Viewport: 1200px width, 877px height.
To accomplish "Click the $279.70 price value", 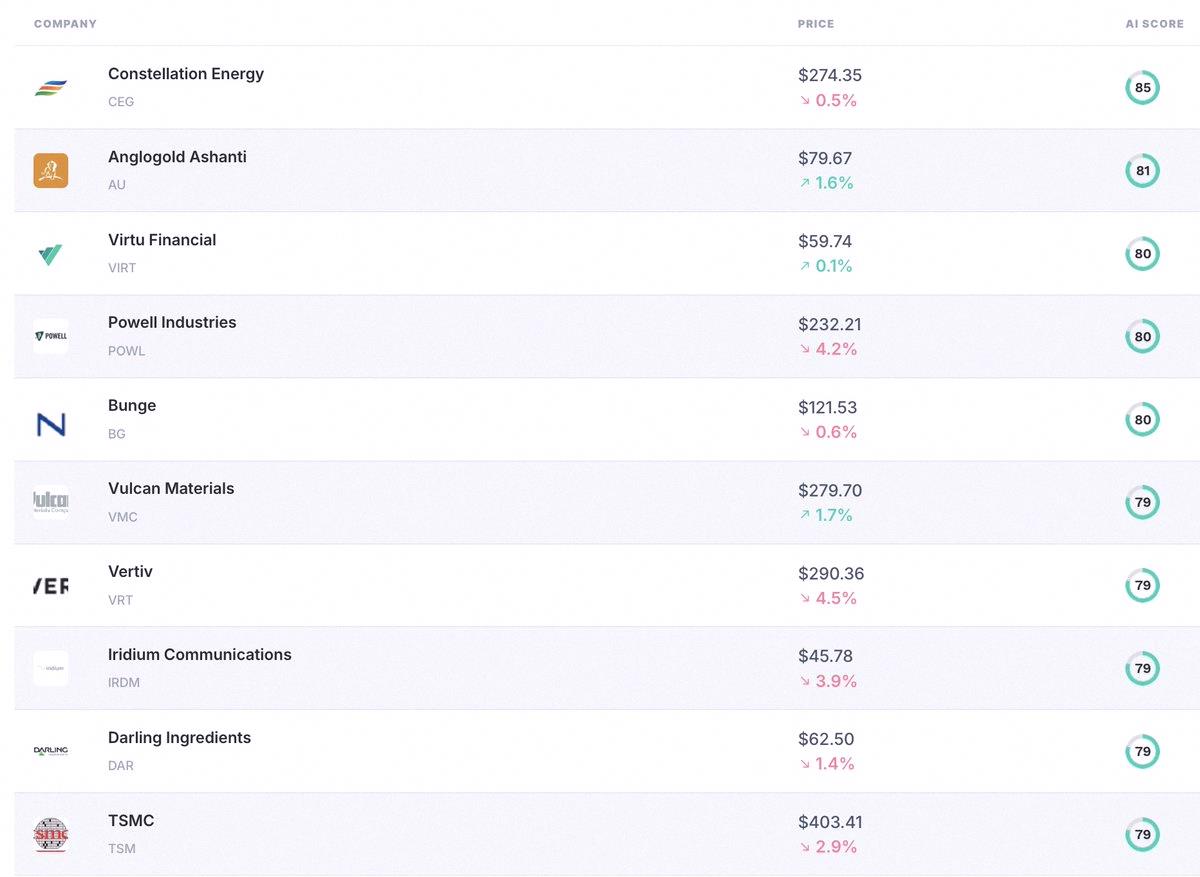I will (x=830, y=491).
